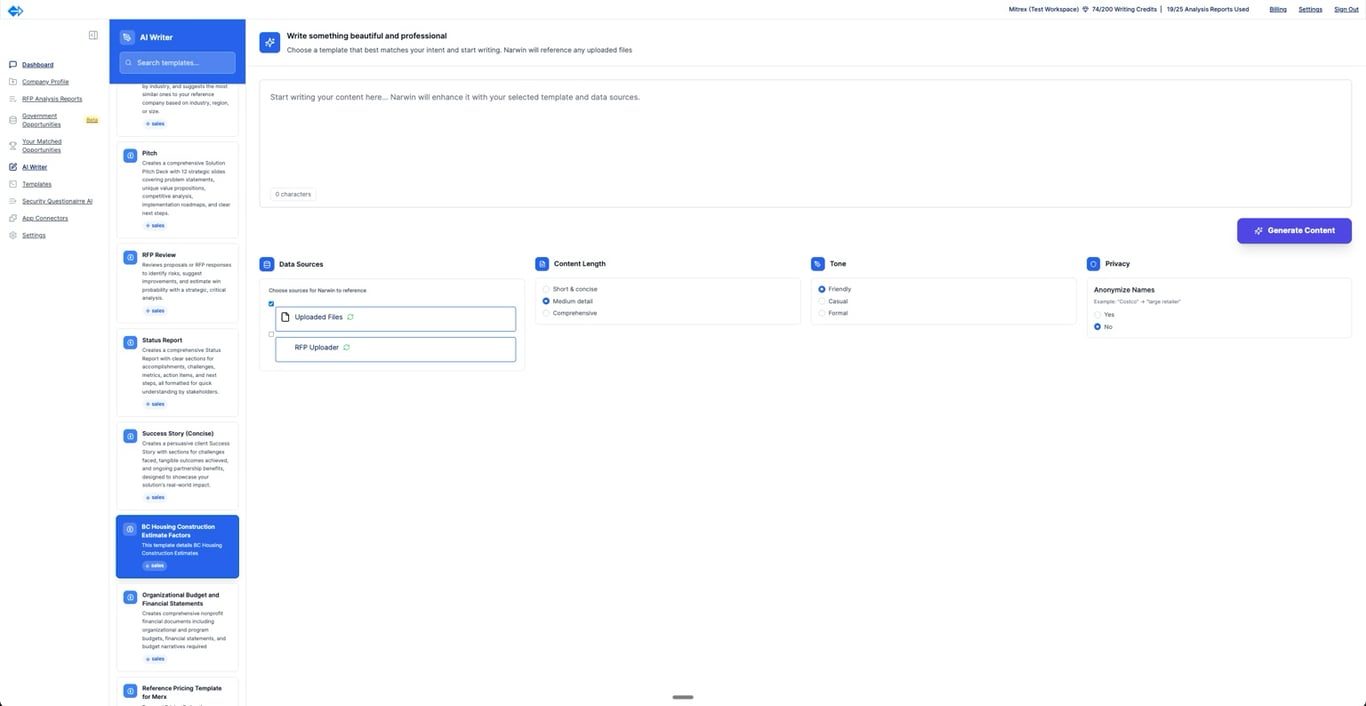Click into the content writing text area
The width and height of the screenshot is (1366, 706).
click(x=805, y=143)
